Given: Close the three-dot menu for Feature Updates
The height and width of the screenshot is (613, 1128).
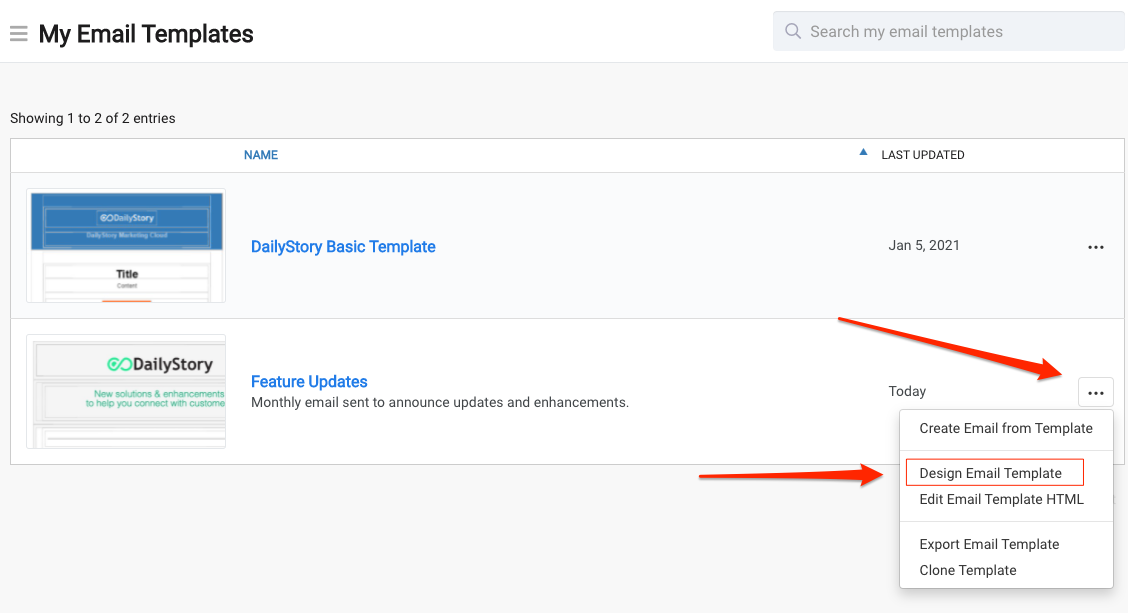Looking at the screenshot, I should 1096,393.
